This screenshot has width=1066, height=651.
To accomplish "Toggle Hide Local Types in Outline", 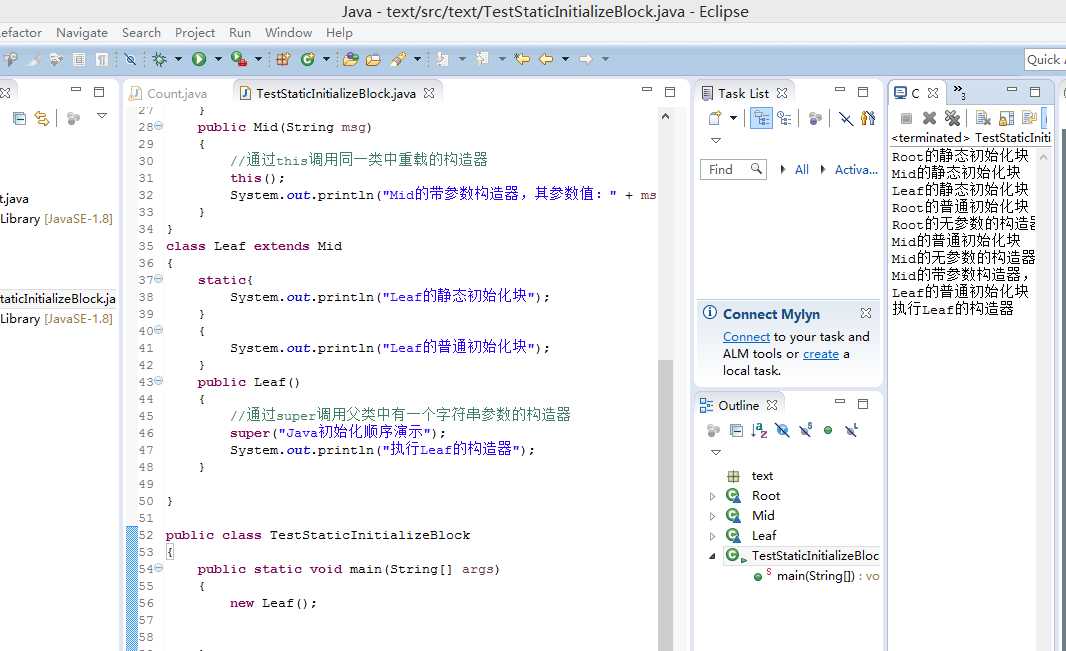I will tap(851, 430).
